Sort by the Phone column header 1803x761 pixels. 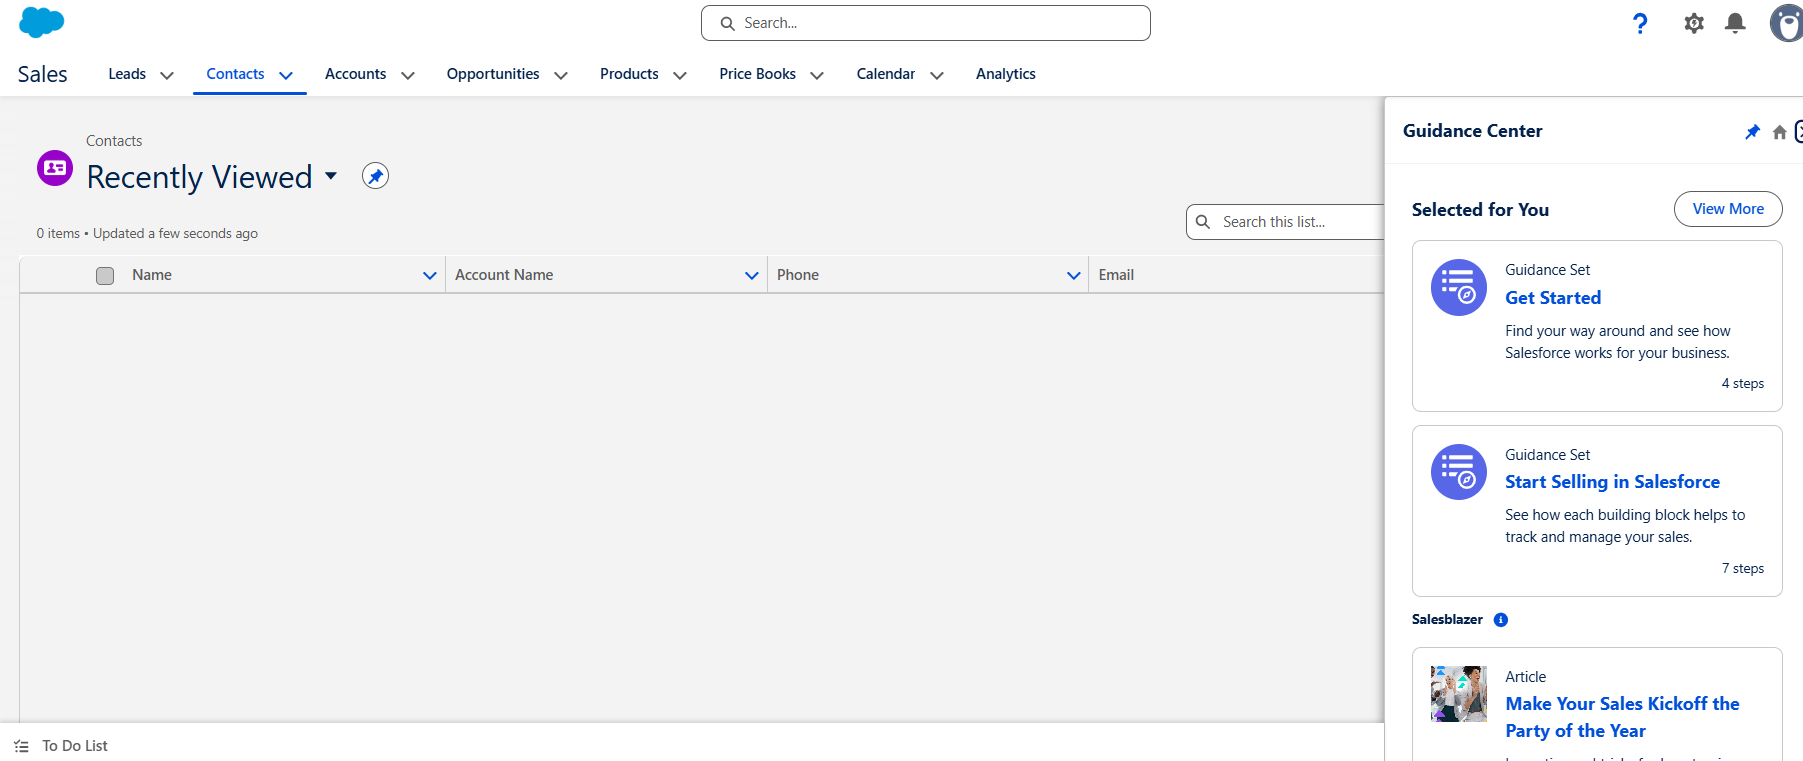(798, 275)
